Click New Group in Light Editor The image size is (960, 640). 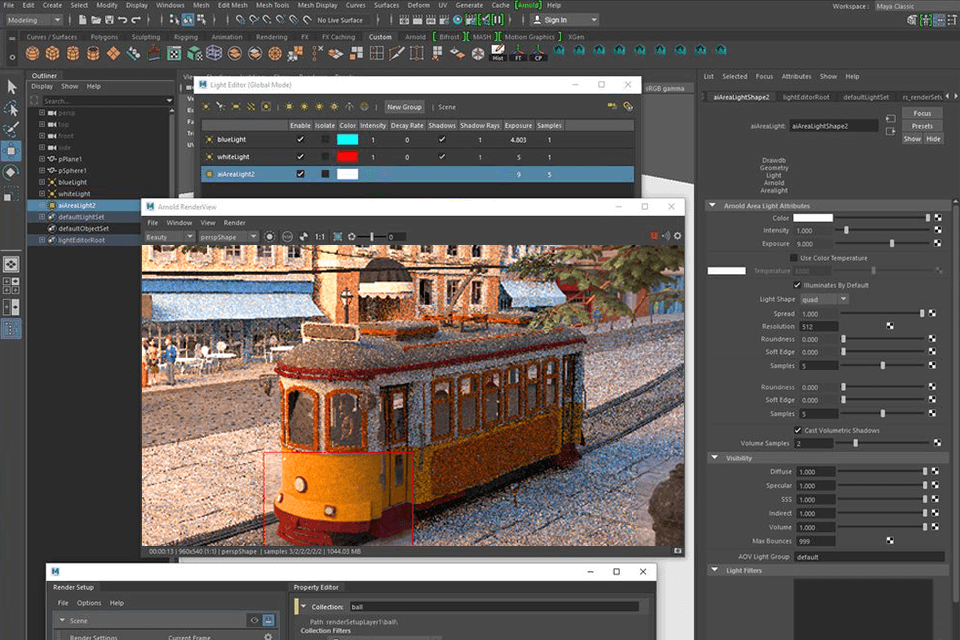(404, 107)
